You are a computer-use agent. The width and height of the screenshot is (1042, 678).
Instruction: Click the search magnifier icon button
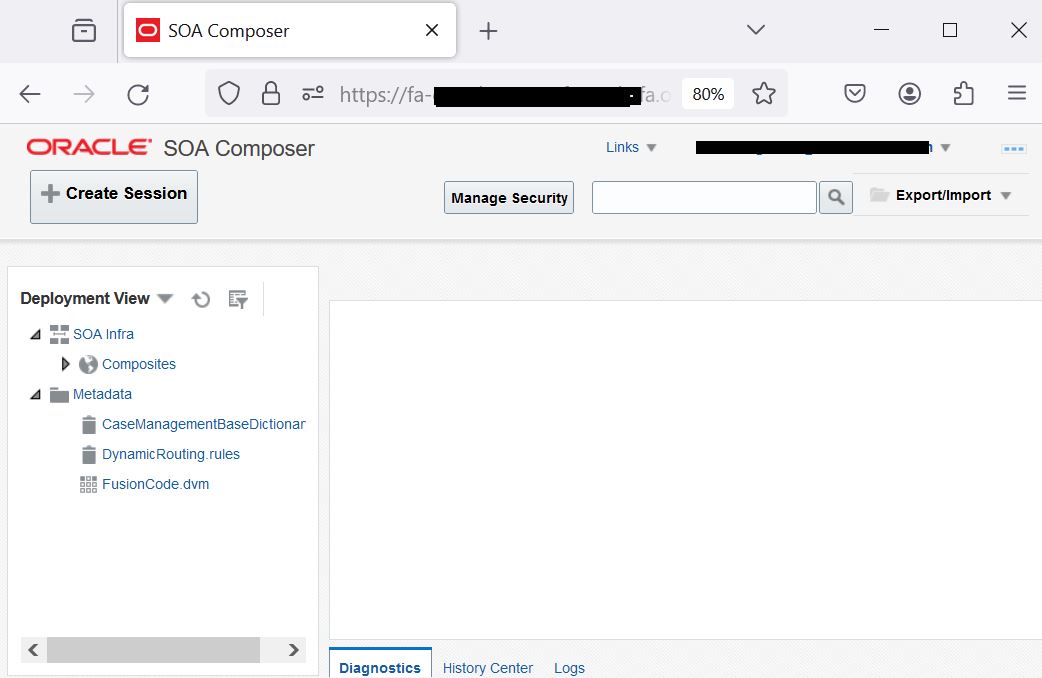pyautogui.click(x=836, y=197)
